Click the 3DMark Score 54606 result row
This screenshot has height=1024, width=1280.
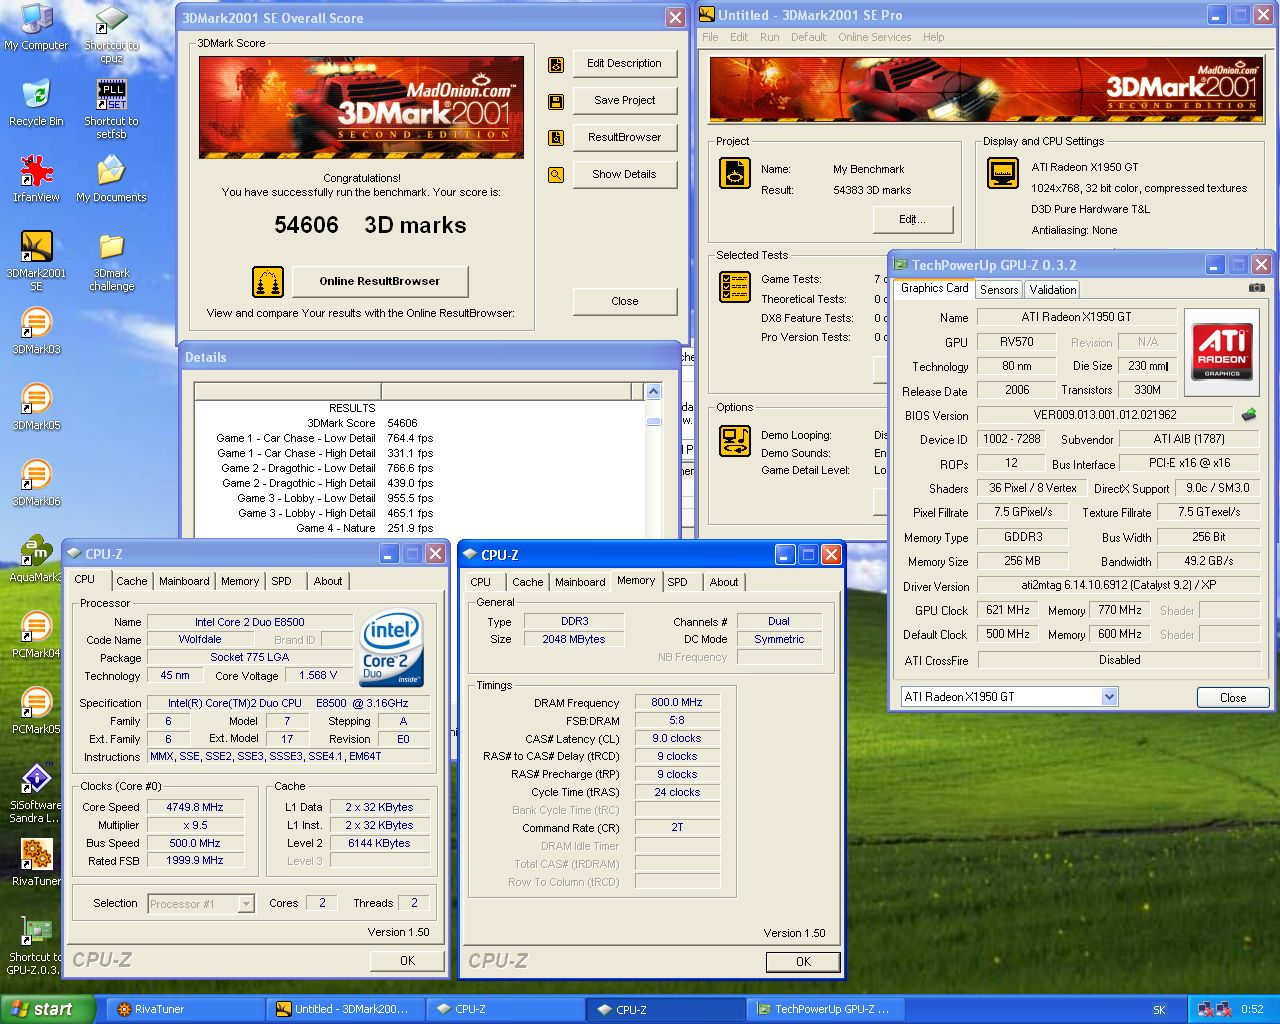(420, 423)
